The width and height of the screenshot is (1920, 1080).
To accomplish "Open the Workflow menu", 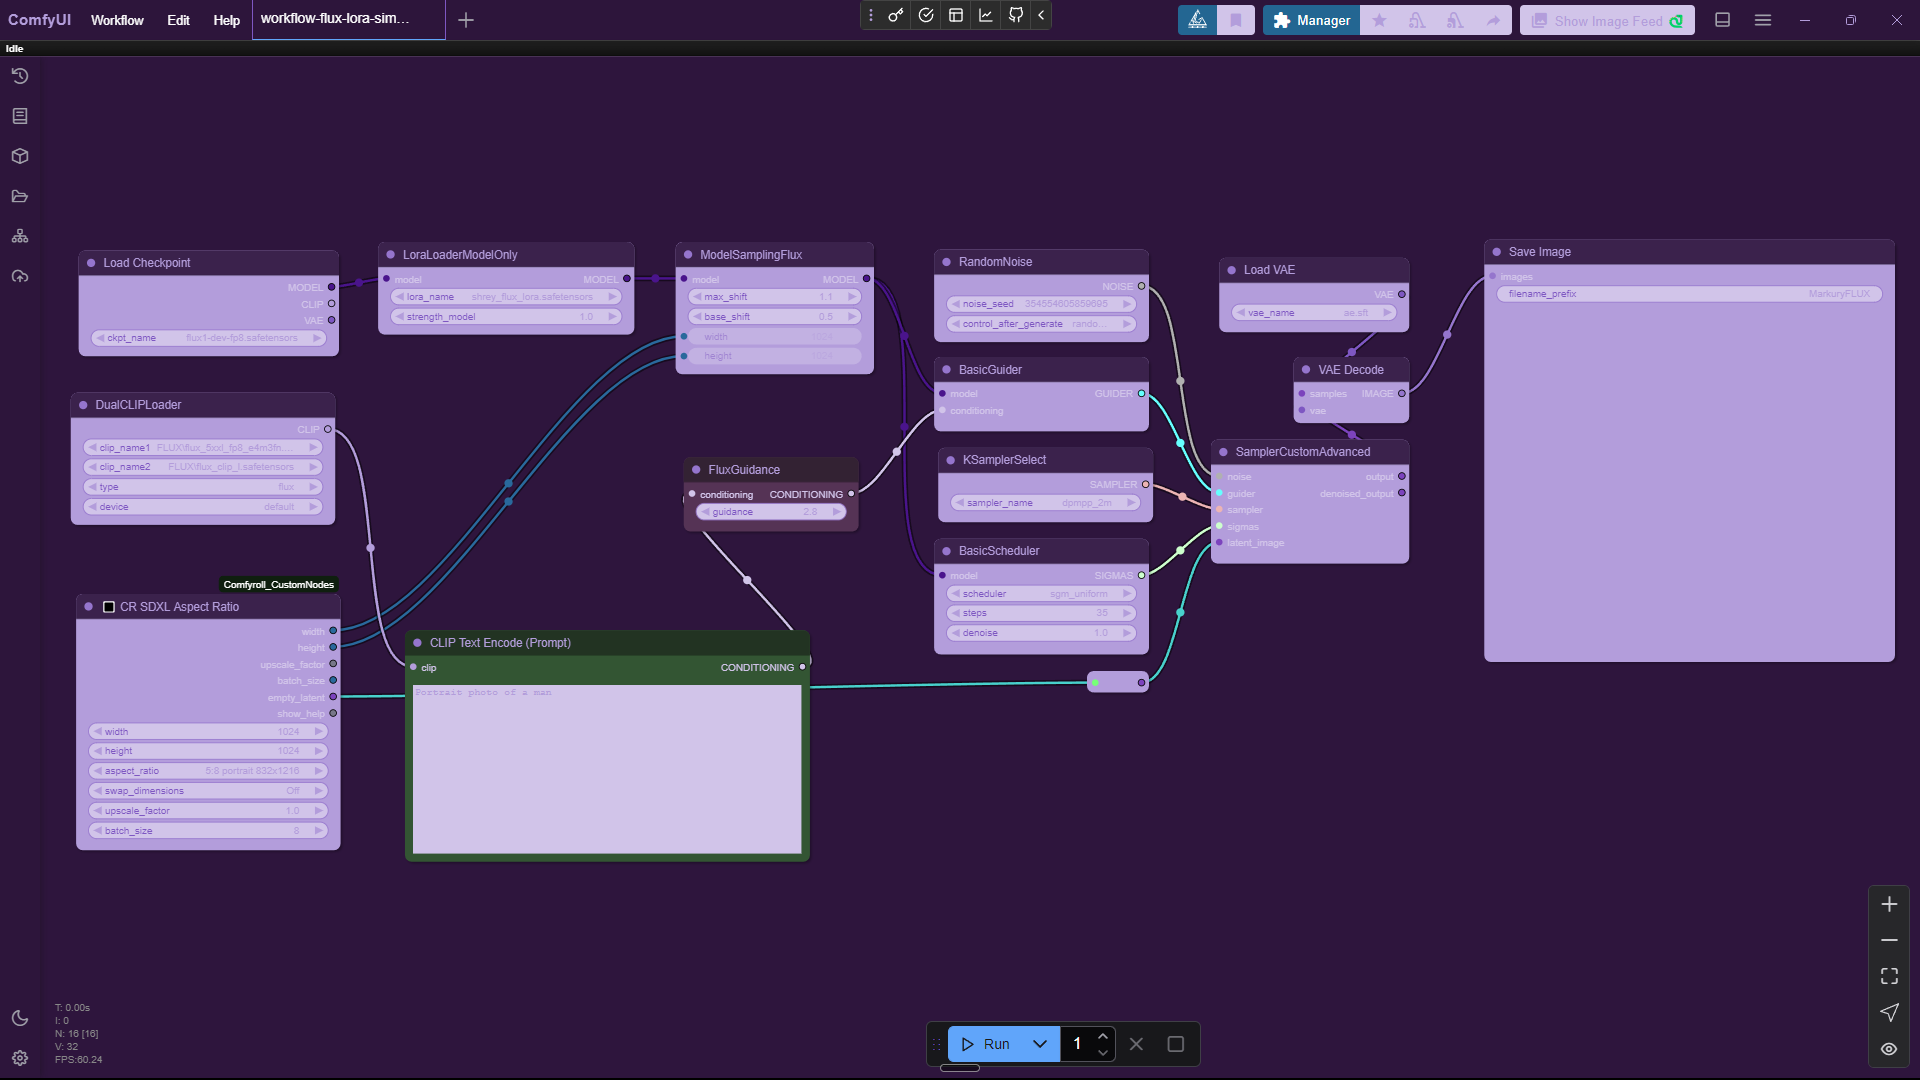I will [x=117, y=20].
